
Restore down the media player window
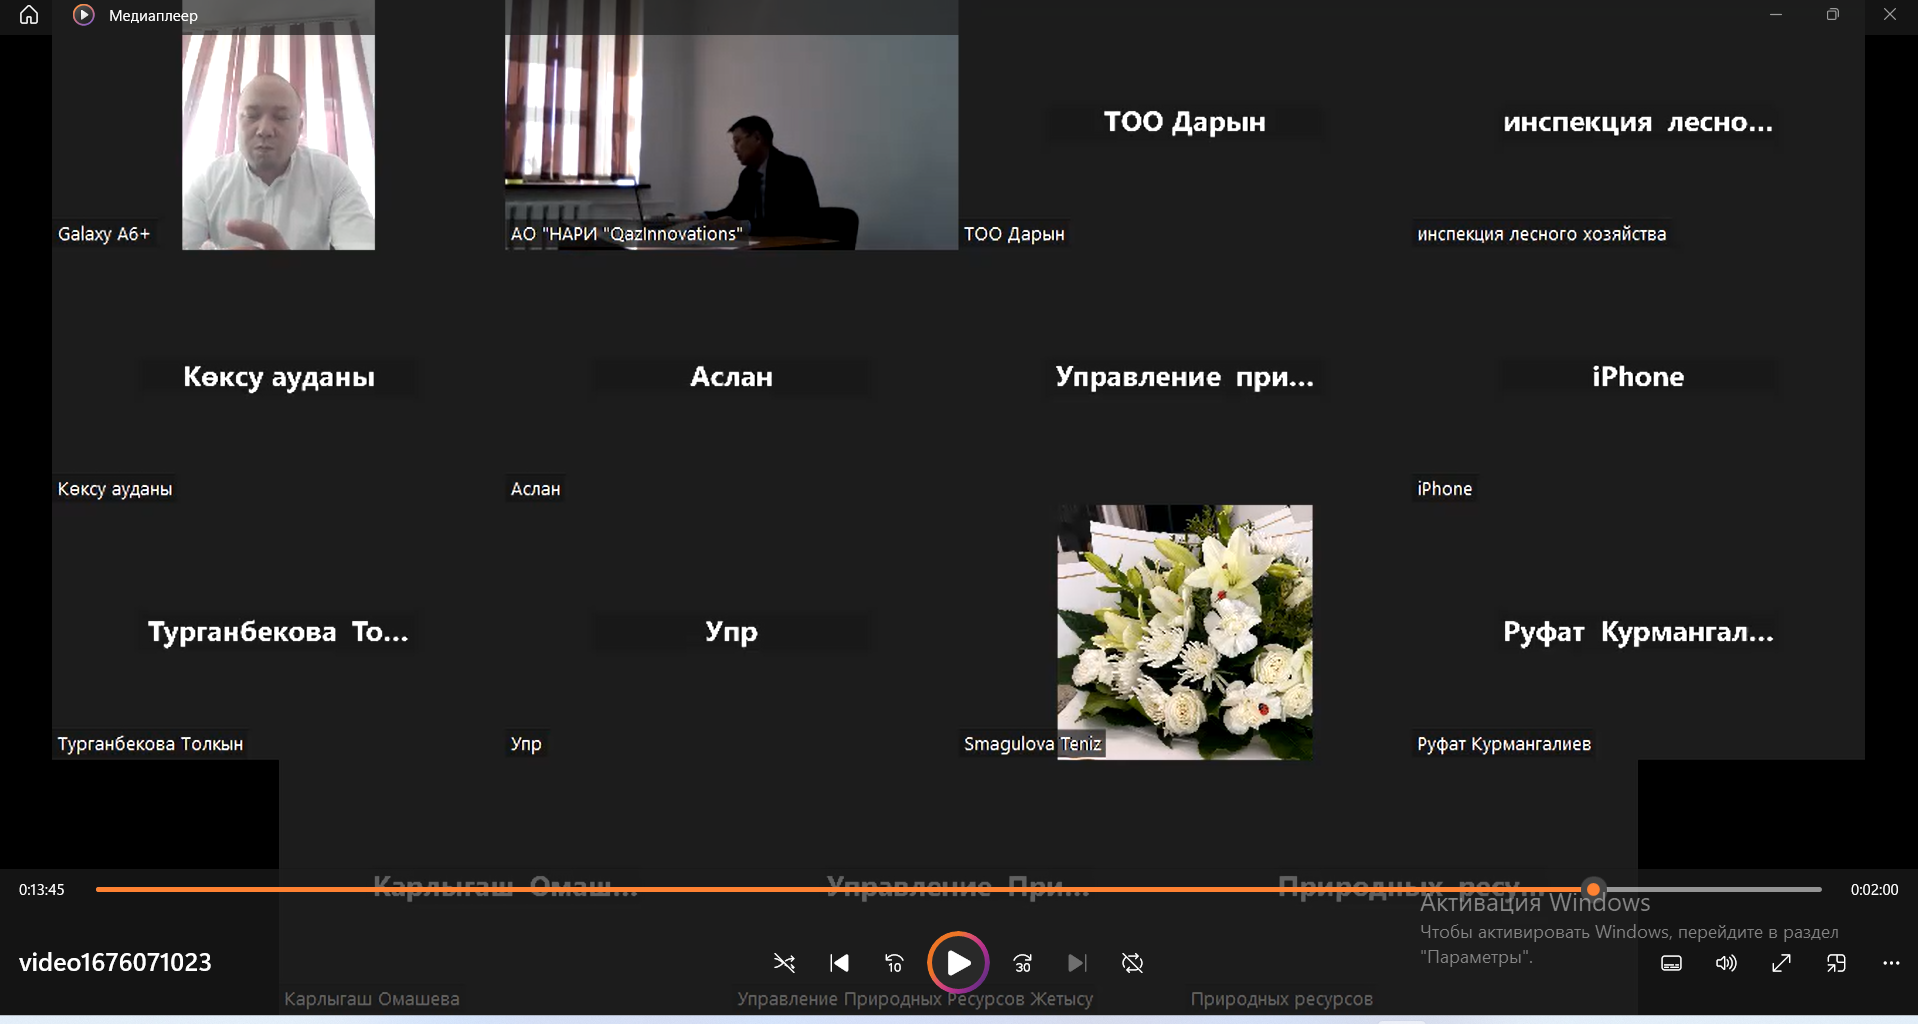(1832, 15)
